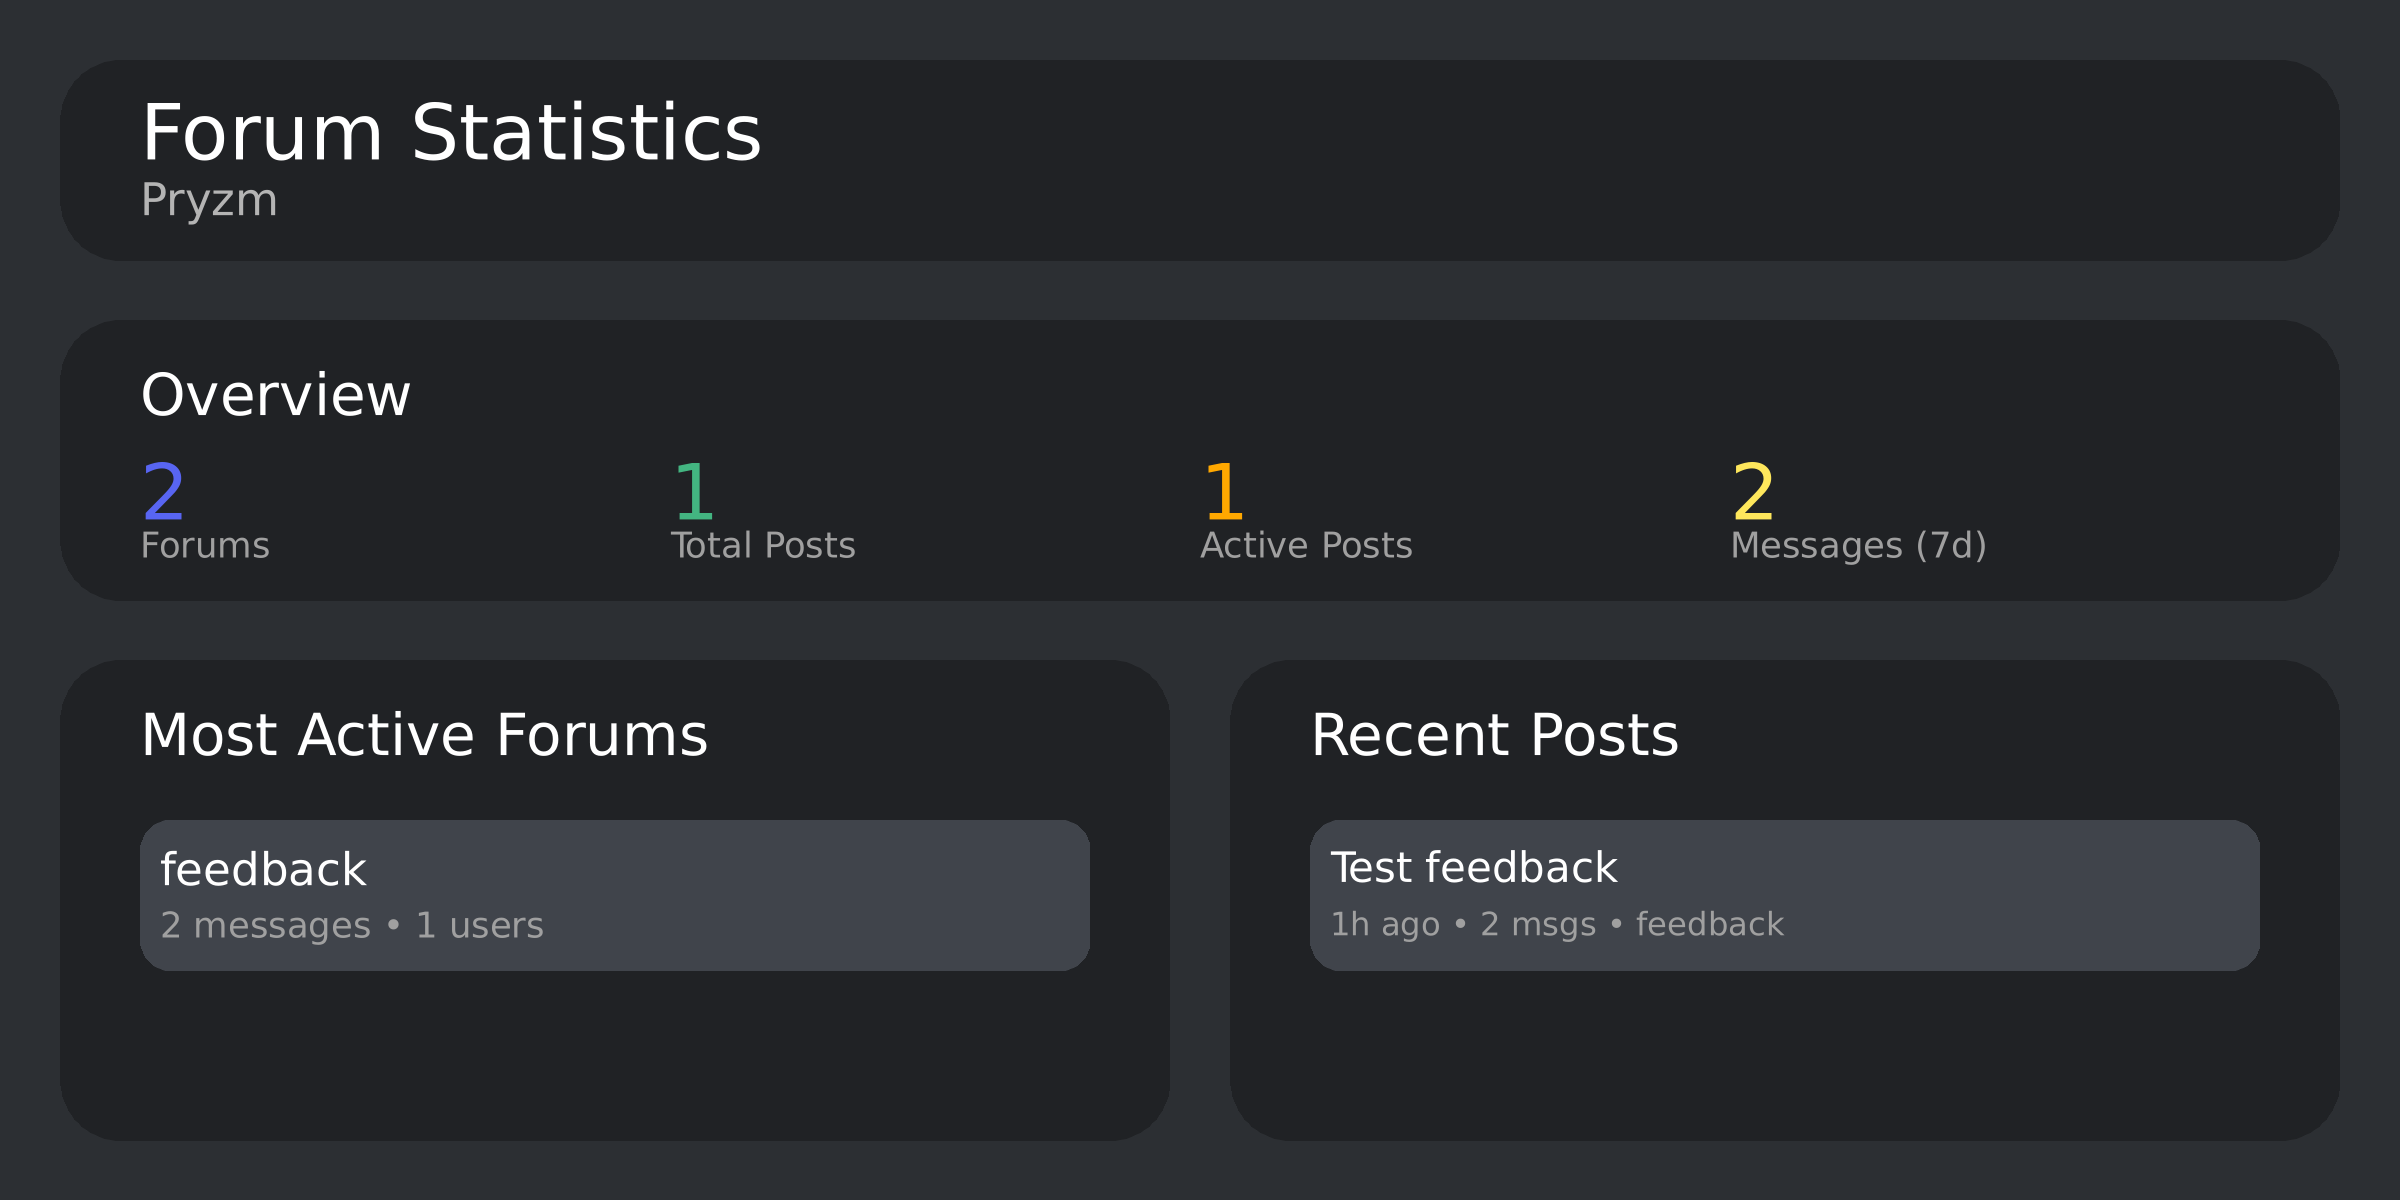
Task: Click the Overview section heading
Action: click(276, 393)
